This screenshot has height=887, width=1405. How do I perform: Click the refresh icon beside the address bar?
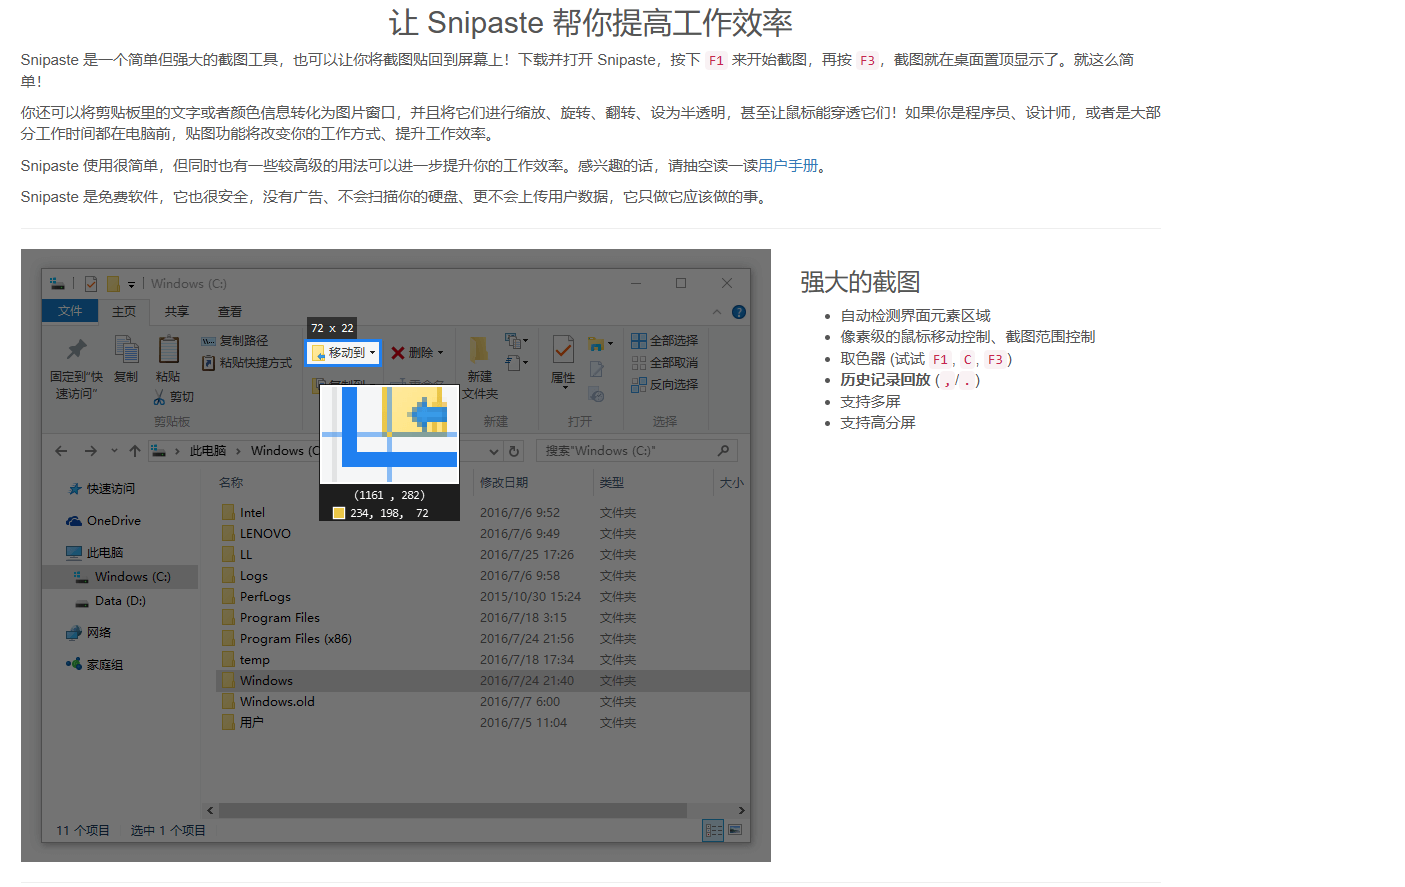click(x=514, y=451)
